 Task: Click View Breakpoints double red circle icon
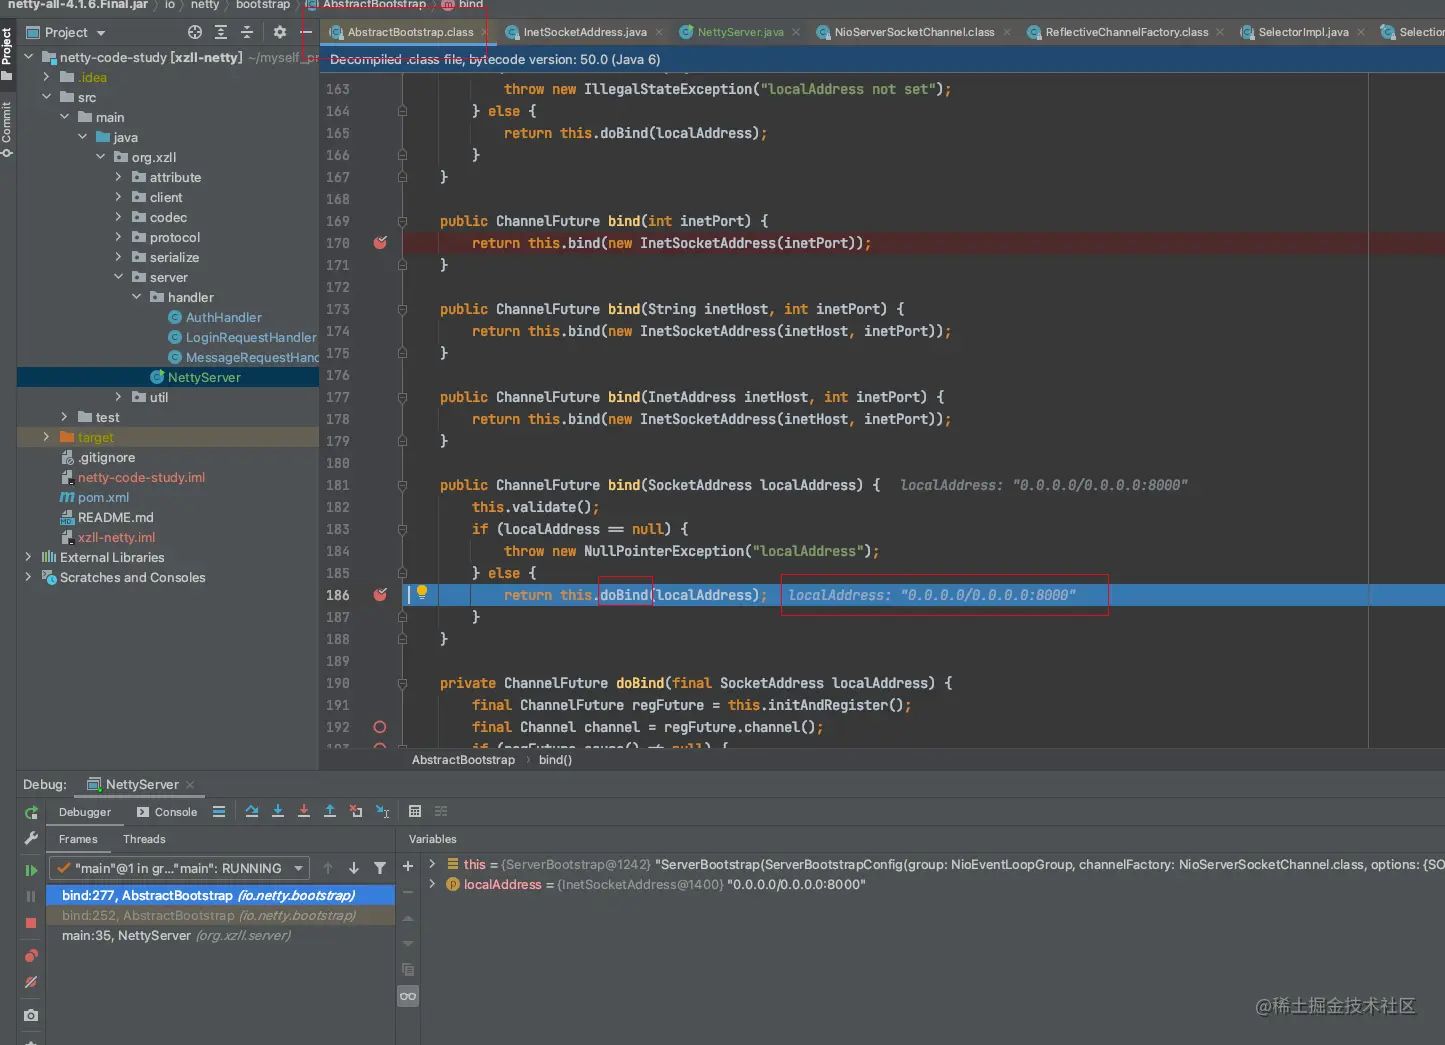tap(31, 956)
